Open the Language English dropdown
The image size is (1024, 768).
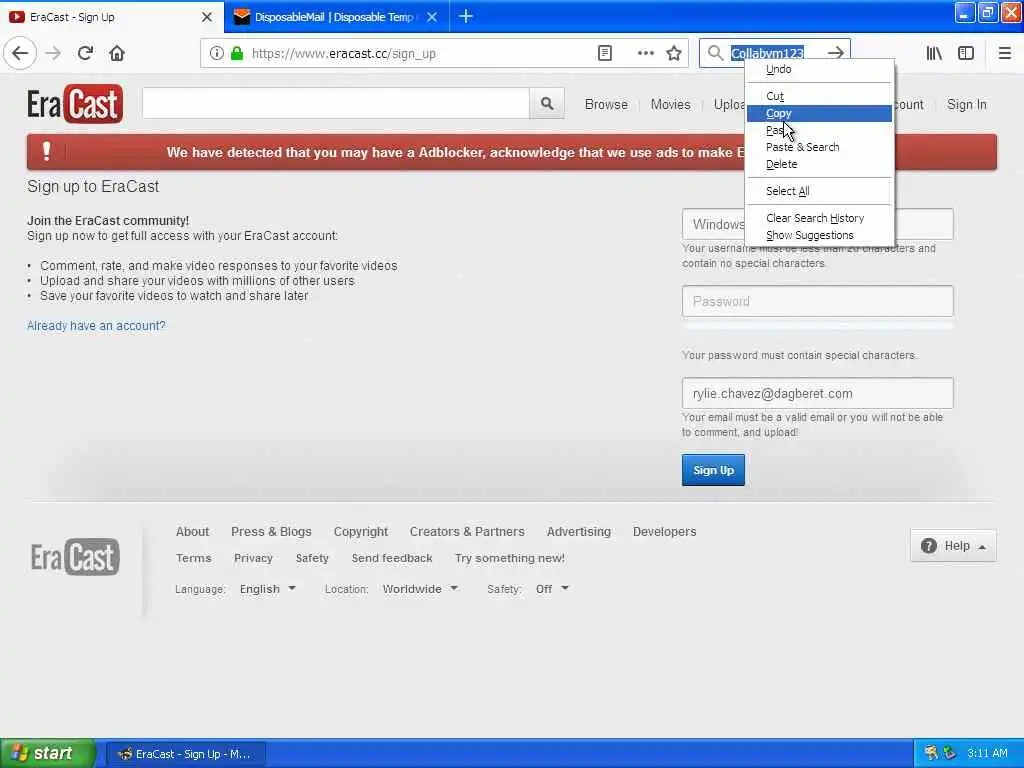[x=268, y=588]
